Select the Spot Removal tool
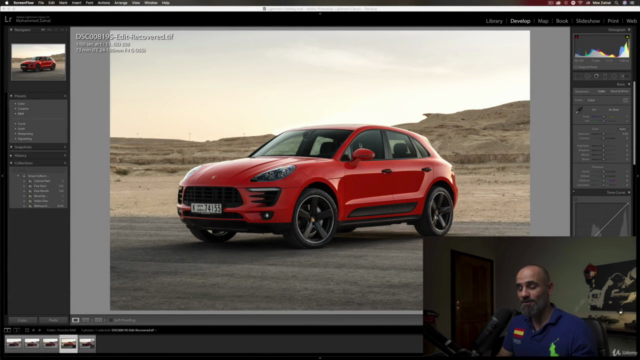The height and width of the screenshot is (360, 640). coord(587,76)
